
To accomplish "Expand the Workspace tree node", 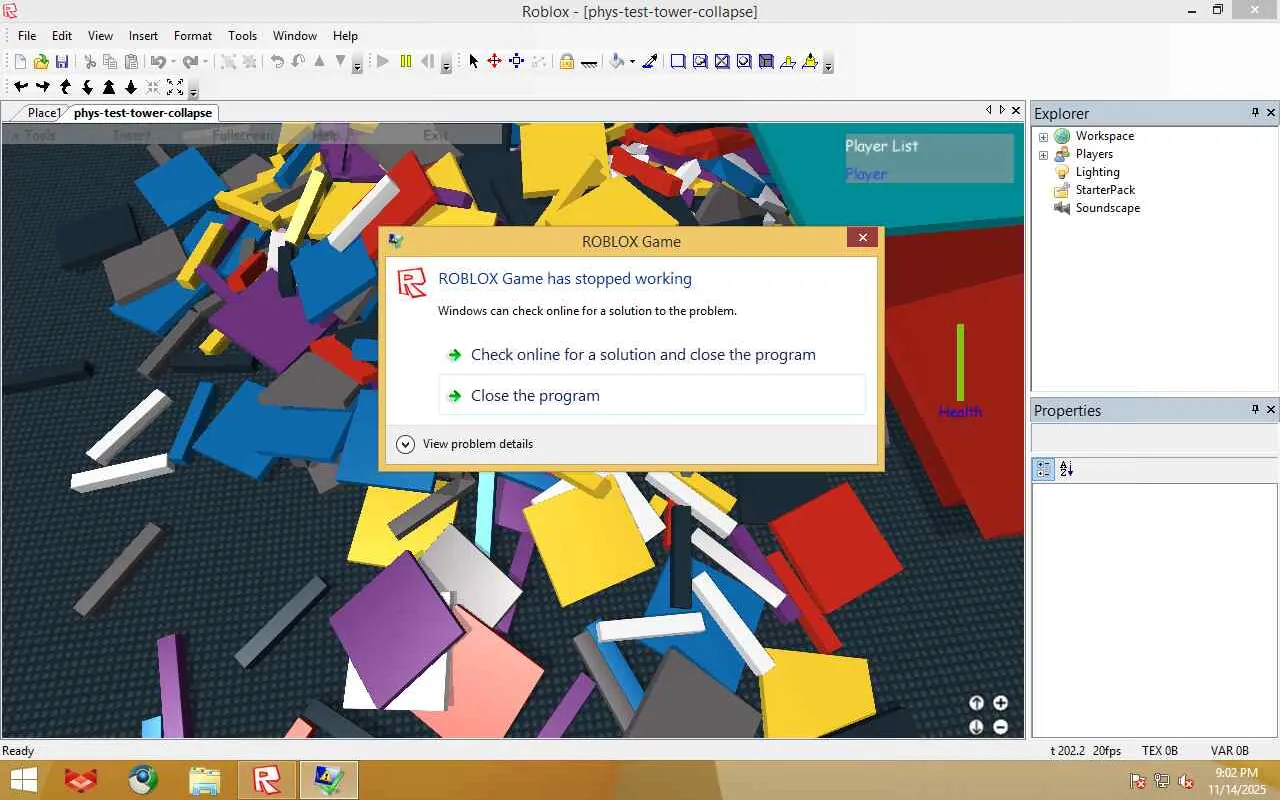I will 1043,137.
